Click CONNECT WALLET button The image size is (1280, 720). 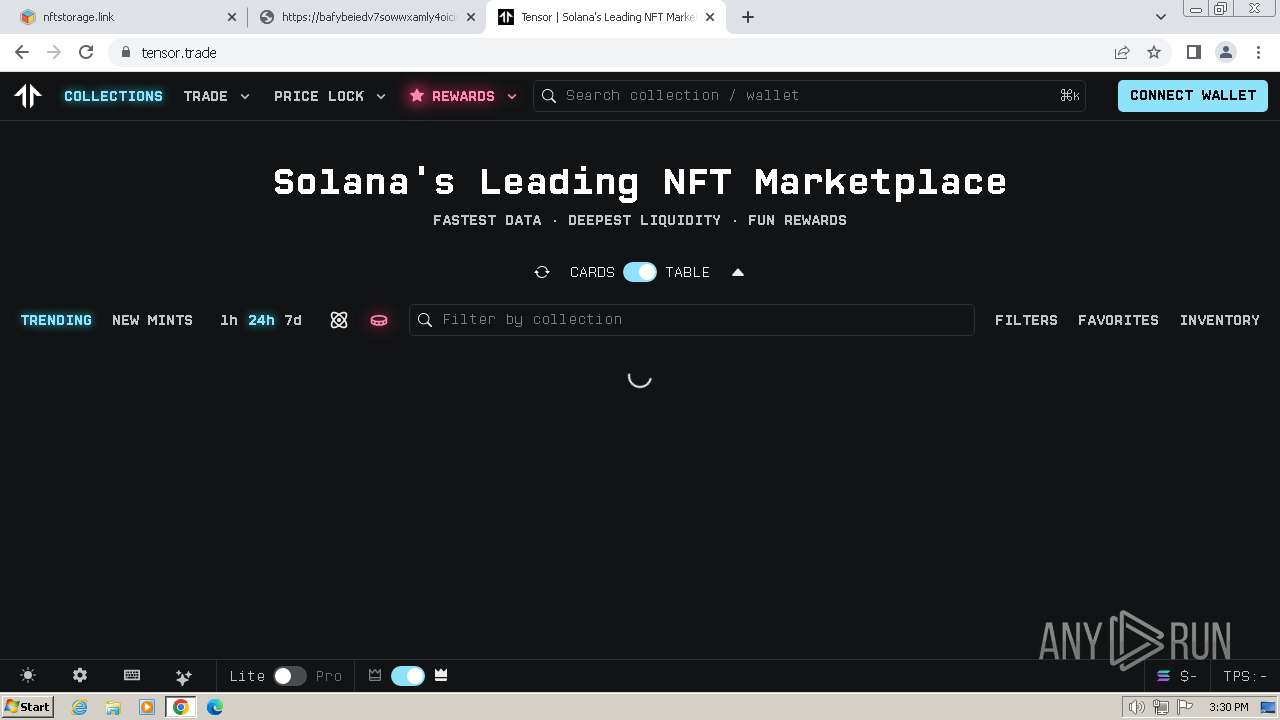point(1193,96)
